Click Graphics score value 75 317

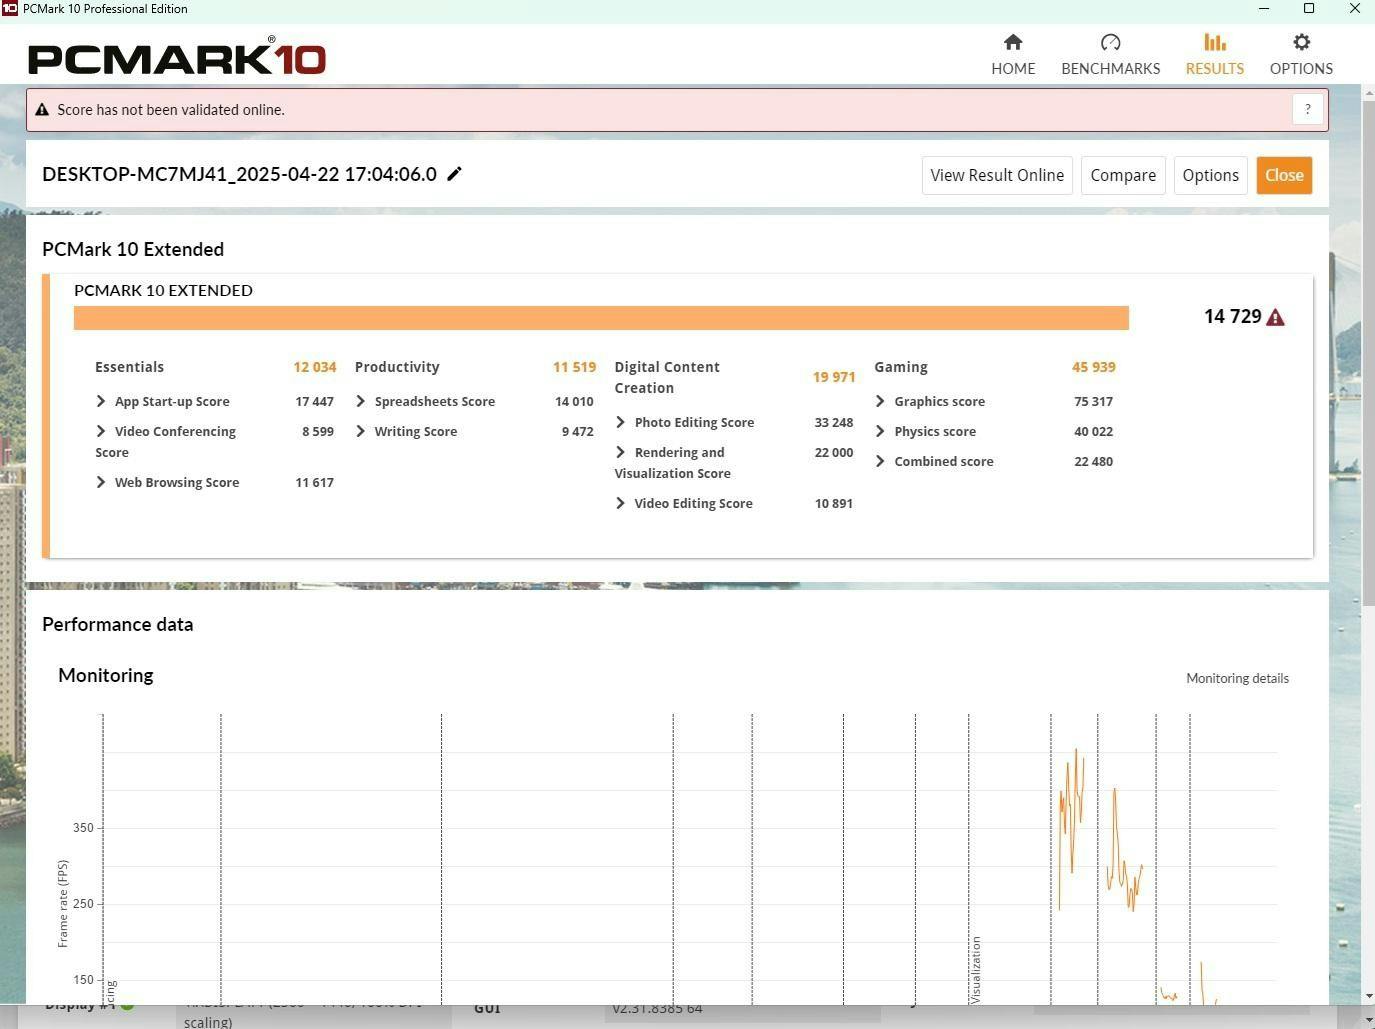(x=1093, y=401)
